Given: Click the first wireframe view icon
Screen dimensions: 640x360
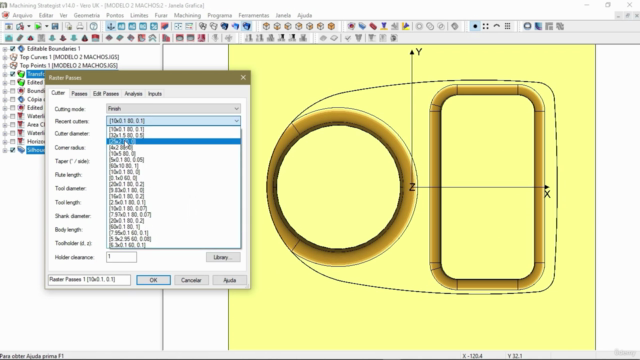Looking at the screenshot, I should tap(203, 27).
